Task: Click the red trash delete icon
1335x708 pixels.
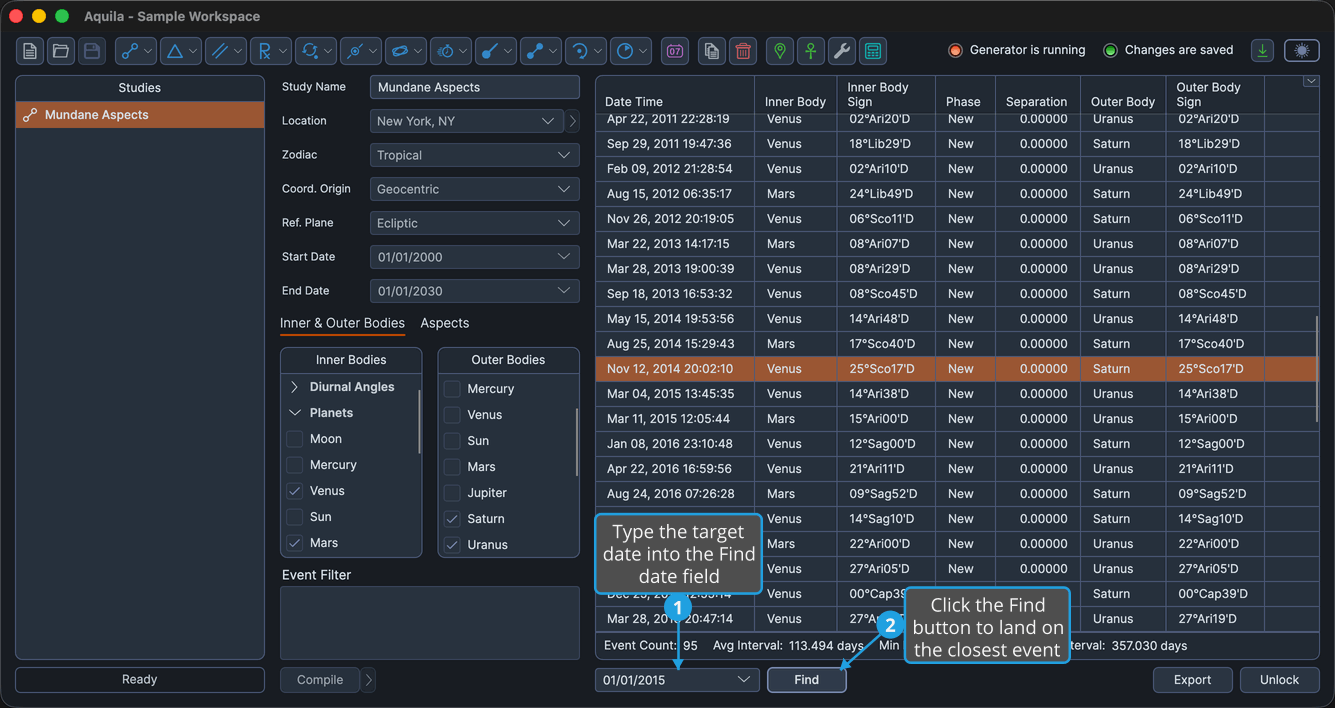Action: tap(743, 51)
